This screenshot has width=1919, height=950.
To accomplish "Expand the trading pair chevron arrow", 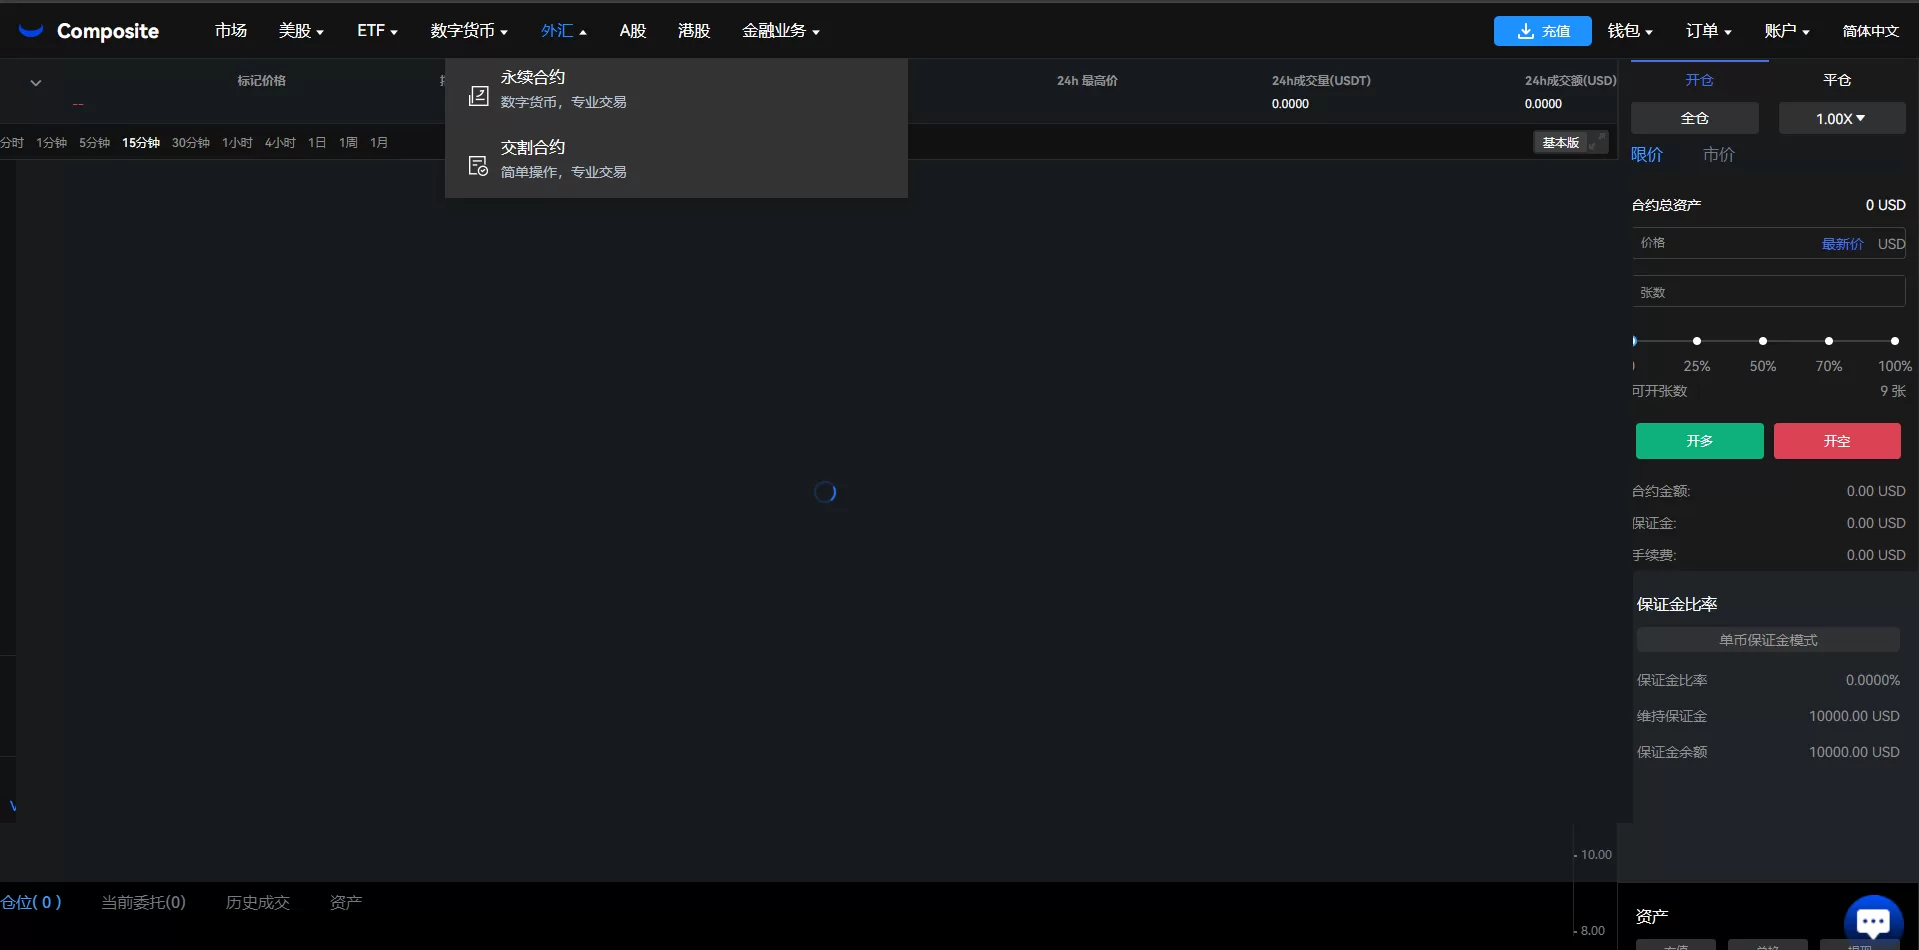I will pyautogui.click(x=36, y=83).
